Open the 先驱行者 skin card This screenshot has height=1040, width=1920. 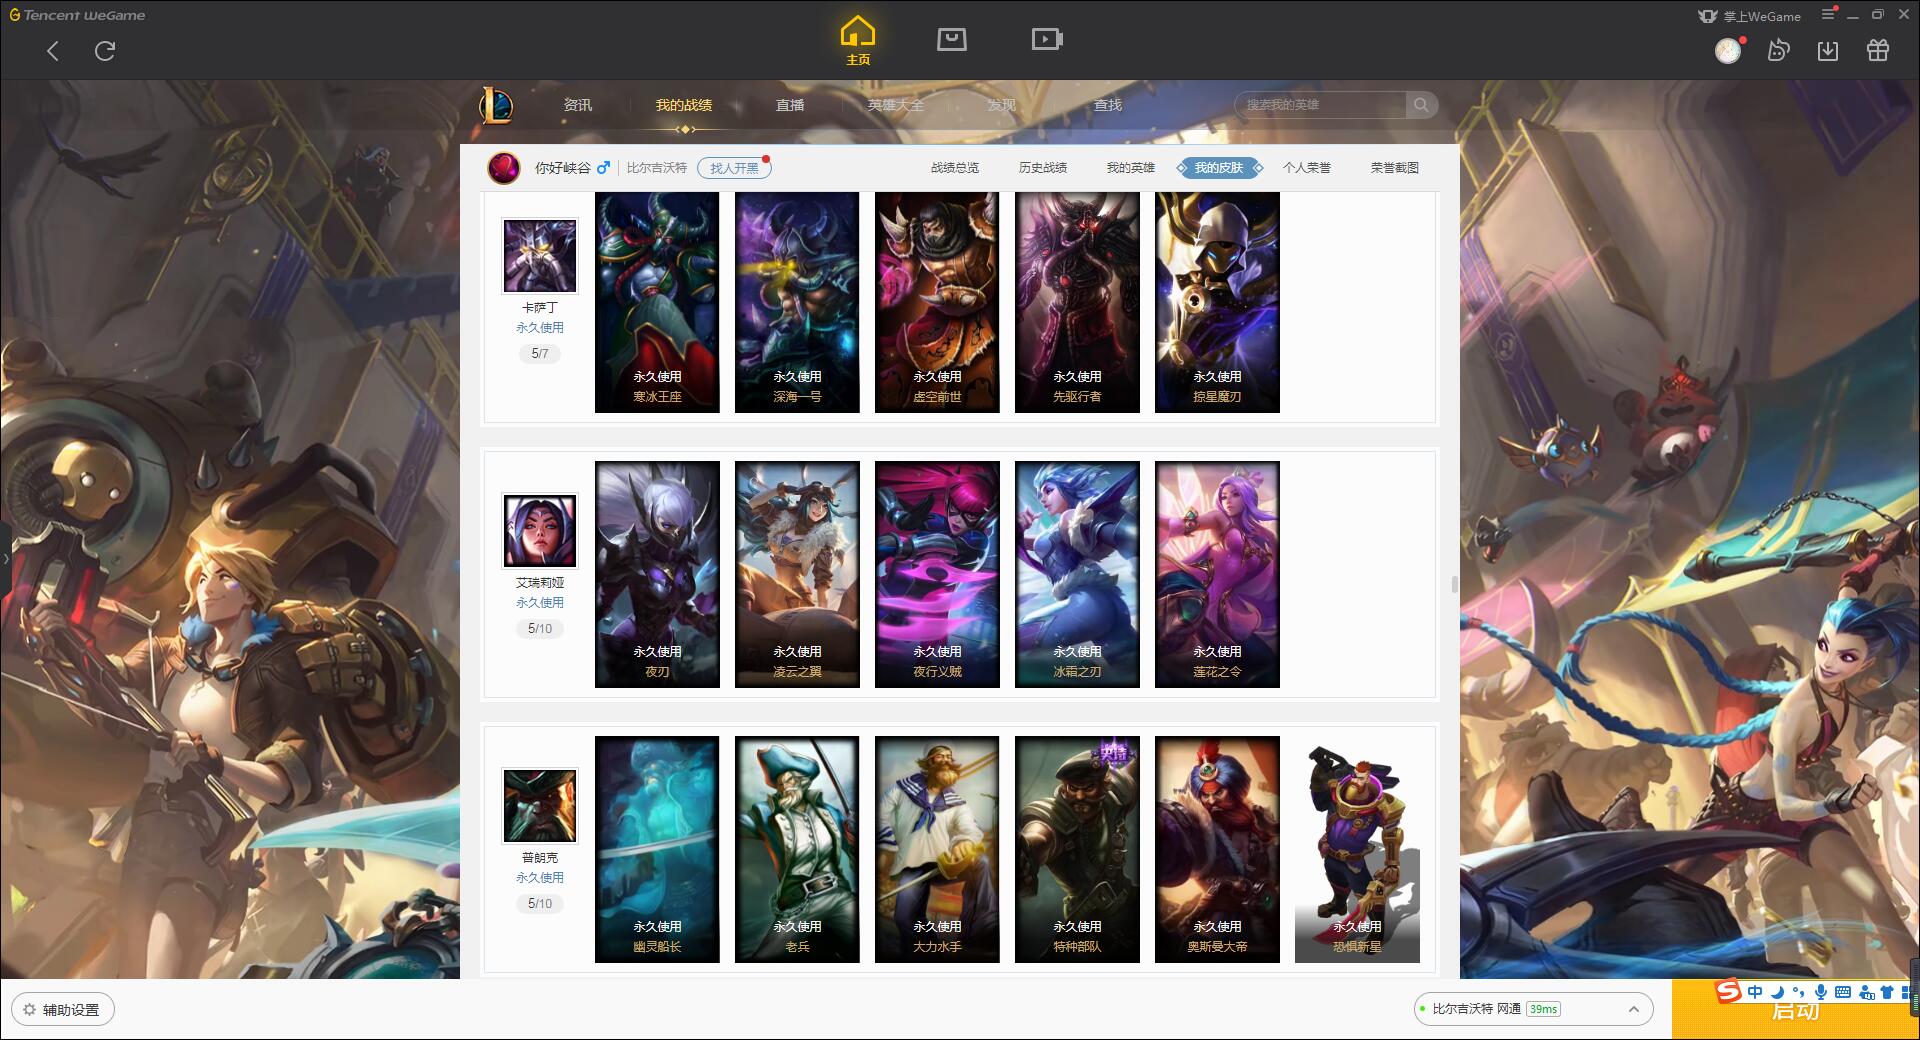coord(1077,302)
